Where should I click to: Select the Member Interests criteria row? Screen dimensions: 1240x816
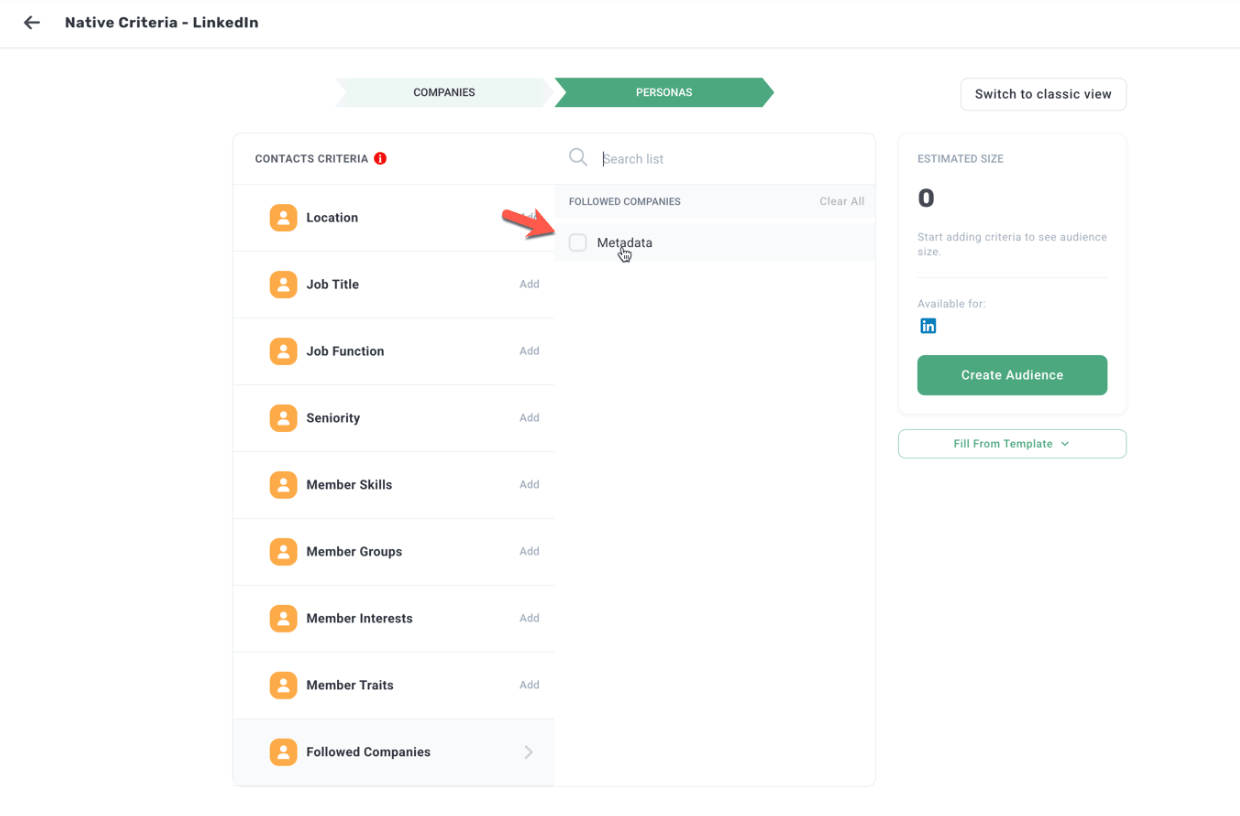click(x=393, y=618)
